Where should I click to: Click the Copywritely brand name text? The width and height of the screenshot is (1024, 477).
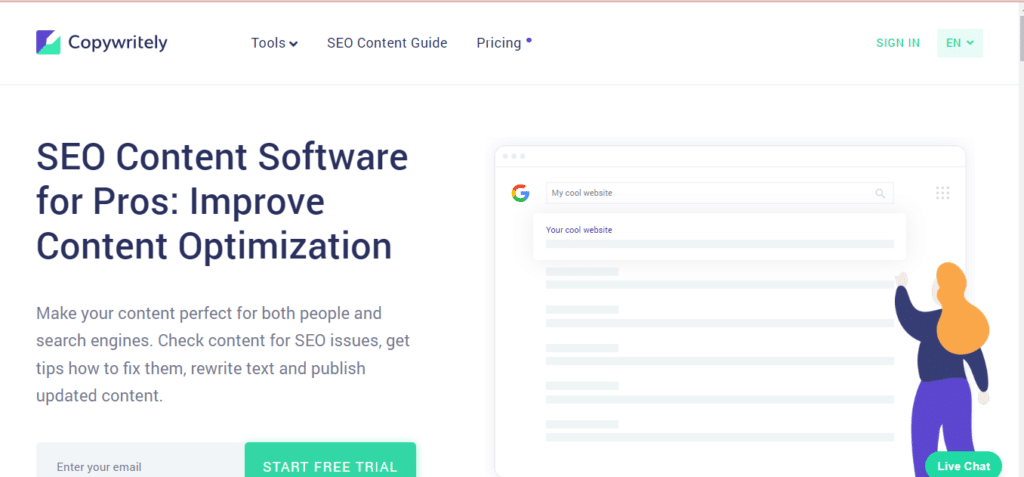point(117,42)
